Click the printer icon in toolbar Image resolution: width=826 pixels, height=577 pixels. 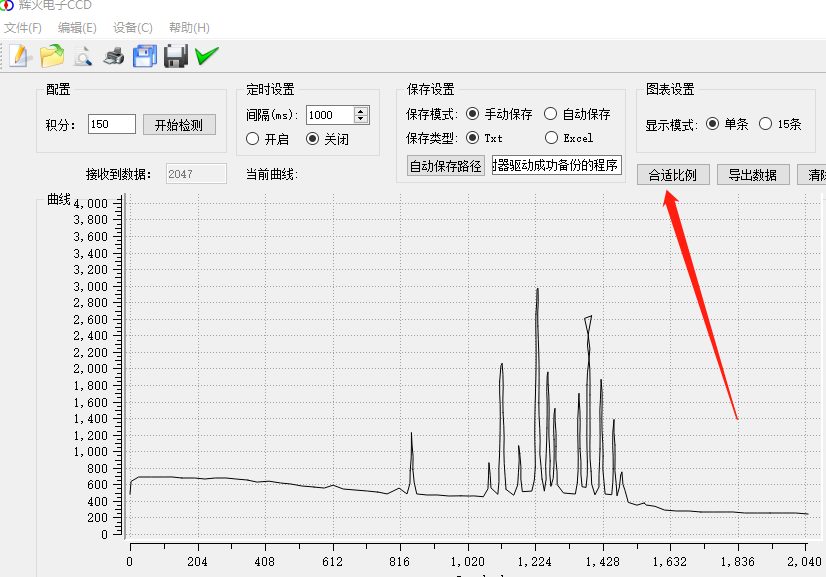point(114,56)
